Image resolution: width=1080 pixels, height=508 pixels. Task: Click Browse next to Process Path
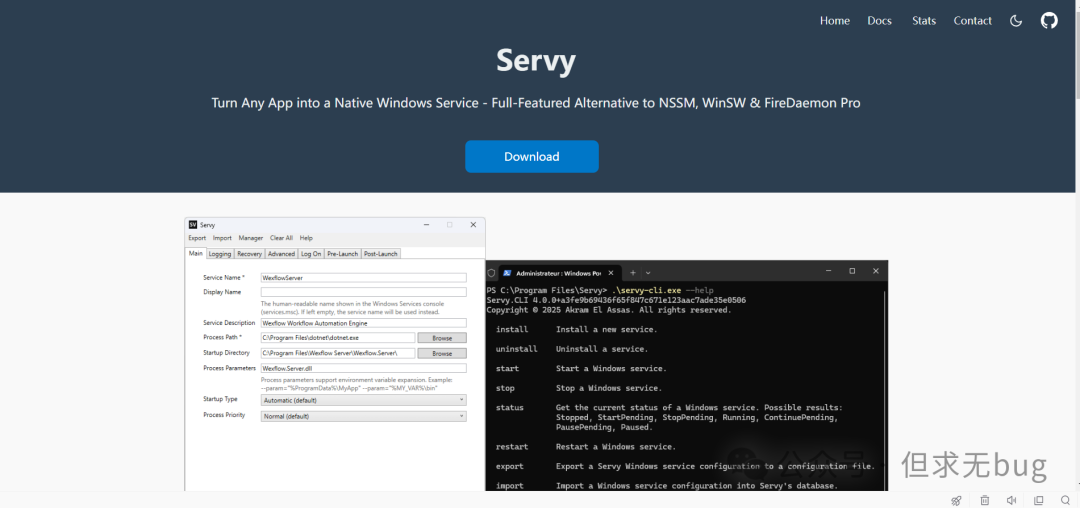tap(441, 338)
